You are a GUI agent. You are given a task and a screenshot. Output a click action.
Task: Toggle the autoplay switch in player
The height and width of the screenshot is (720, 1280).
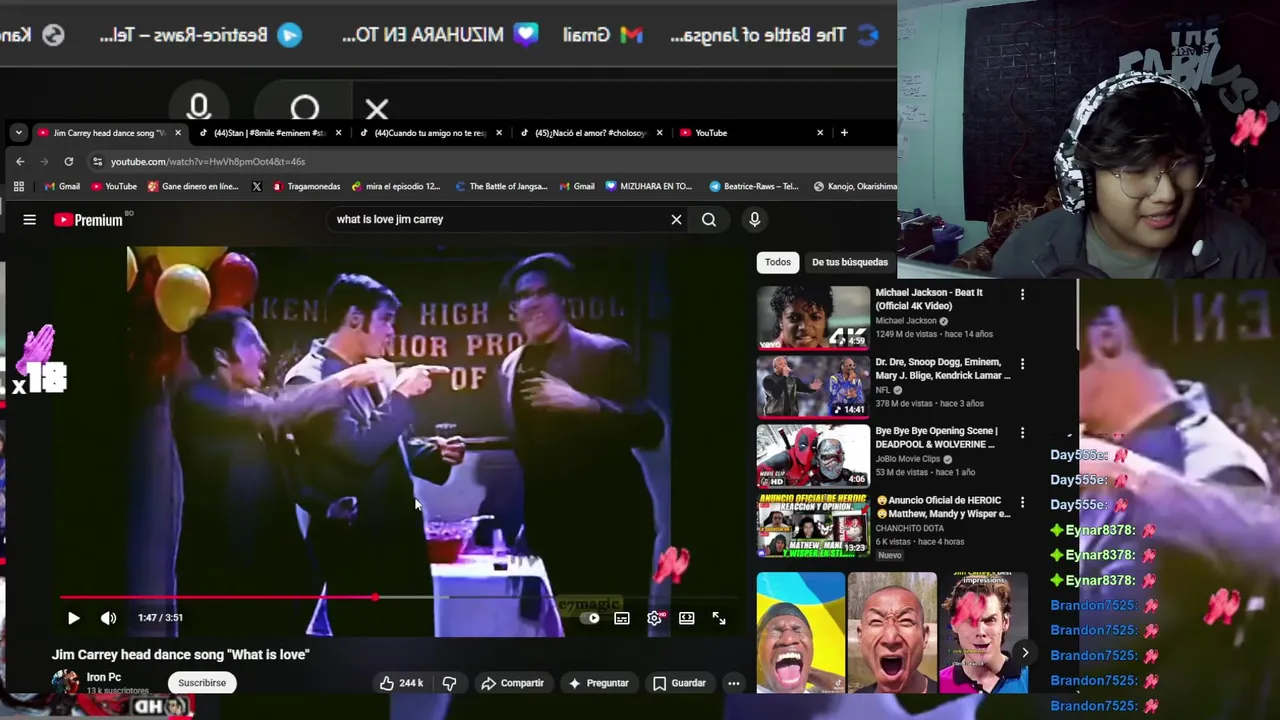tap(591, 618)
